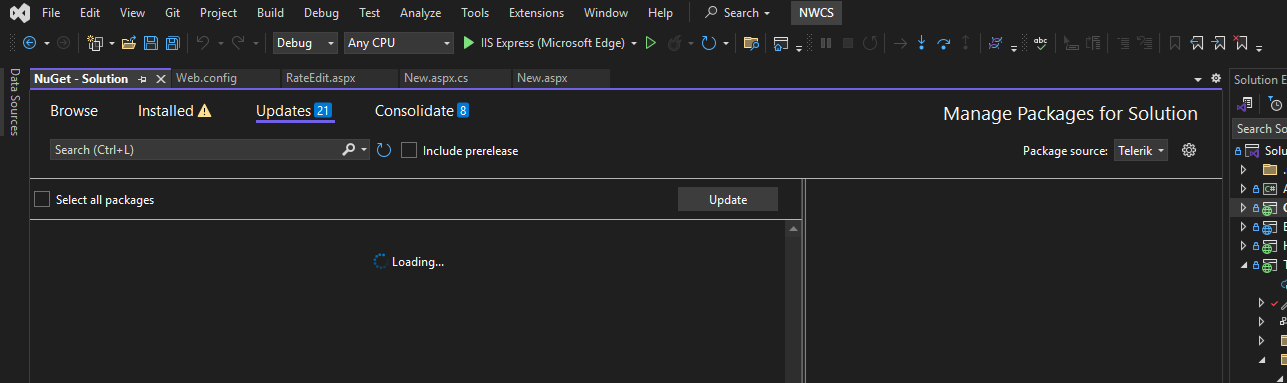Enable the Include prerelease checkbox
The image size is (1287, 383).
coord(408,150)
